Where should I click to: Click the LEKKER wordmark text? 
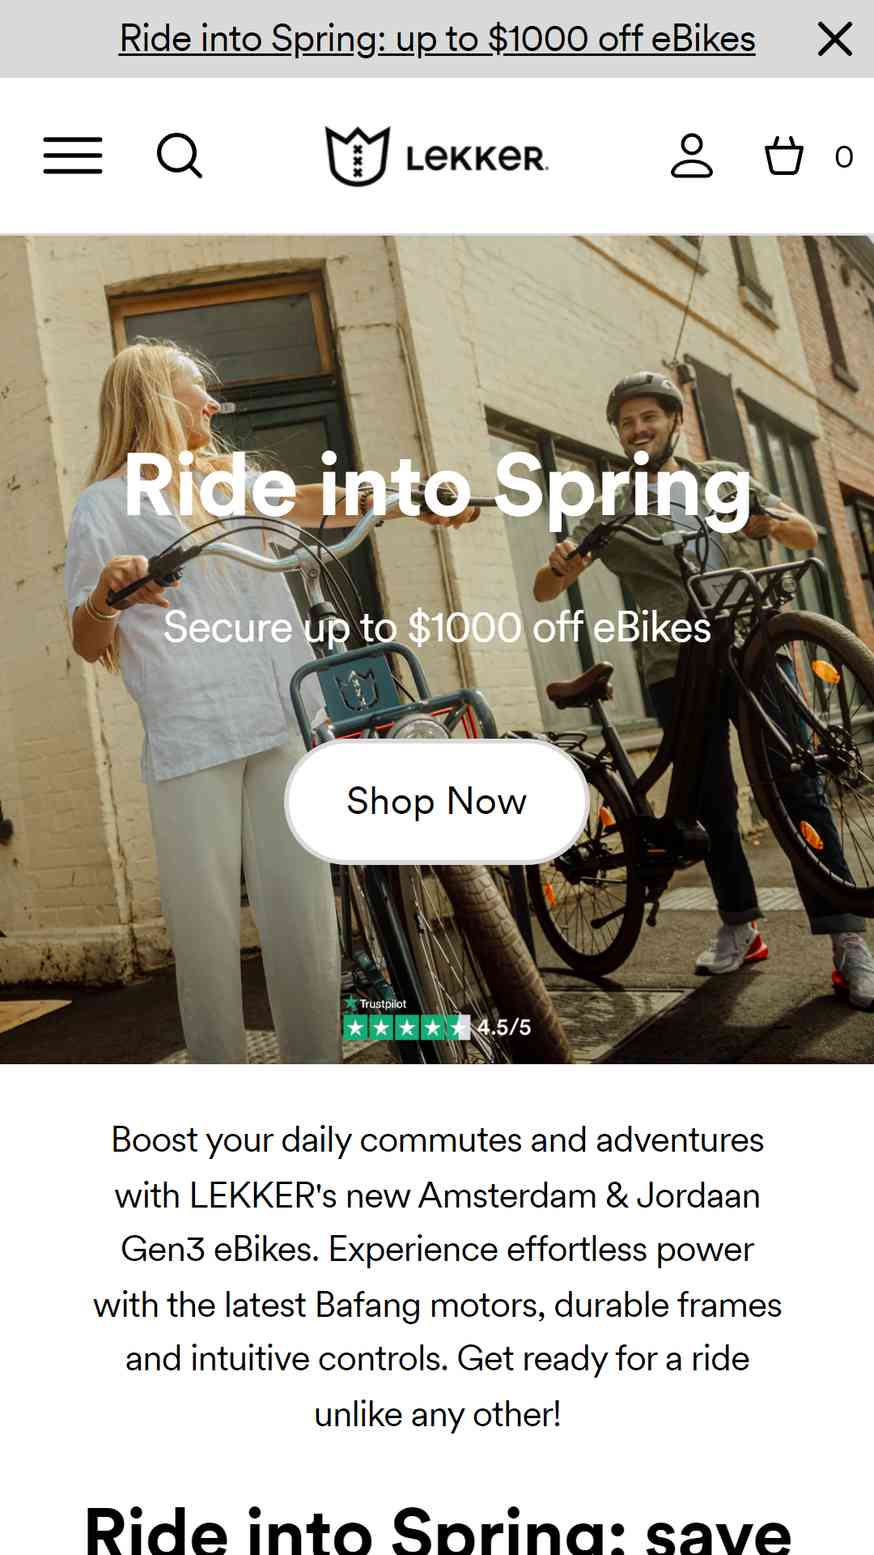click(477, 157)
